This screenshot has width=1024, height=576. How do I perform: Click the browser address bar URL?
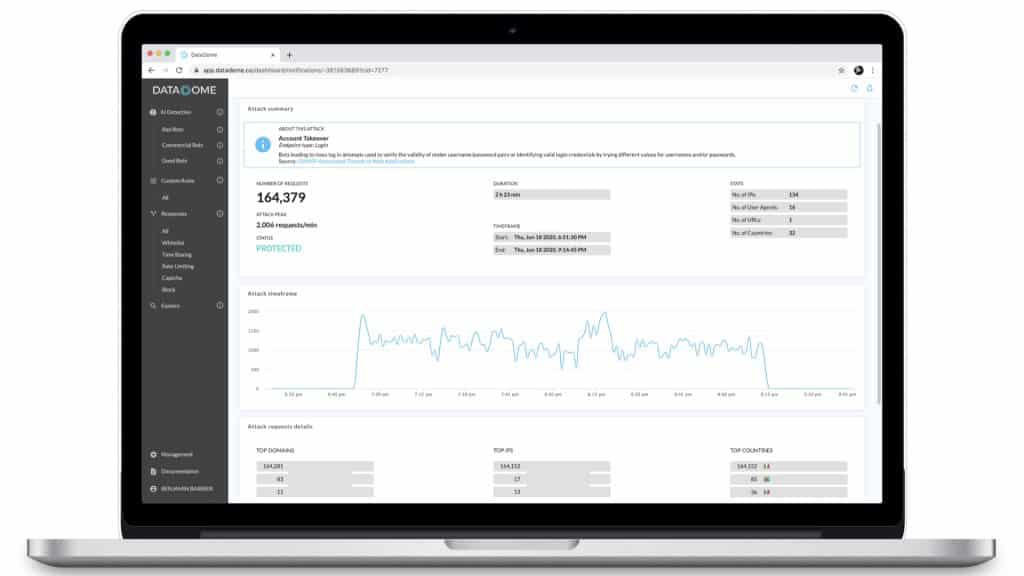(295, 70)
